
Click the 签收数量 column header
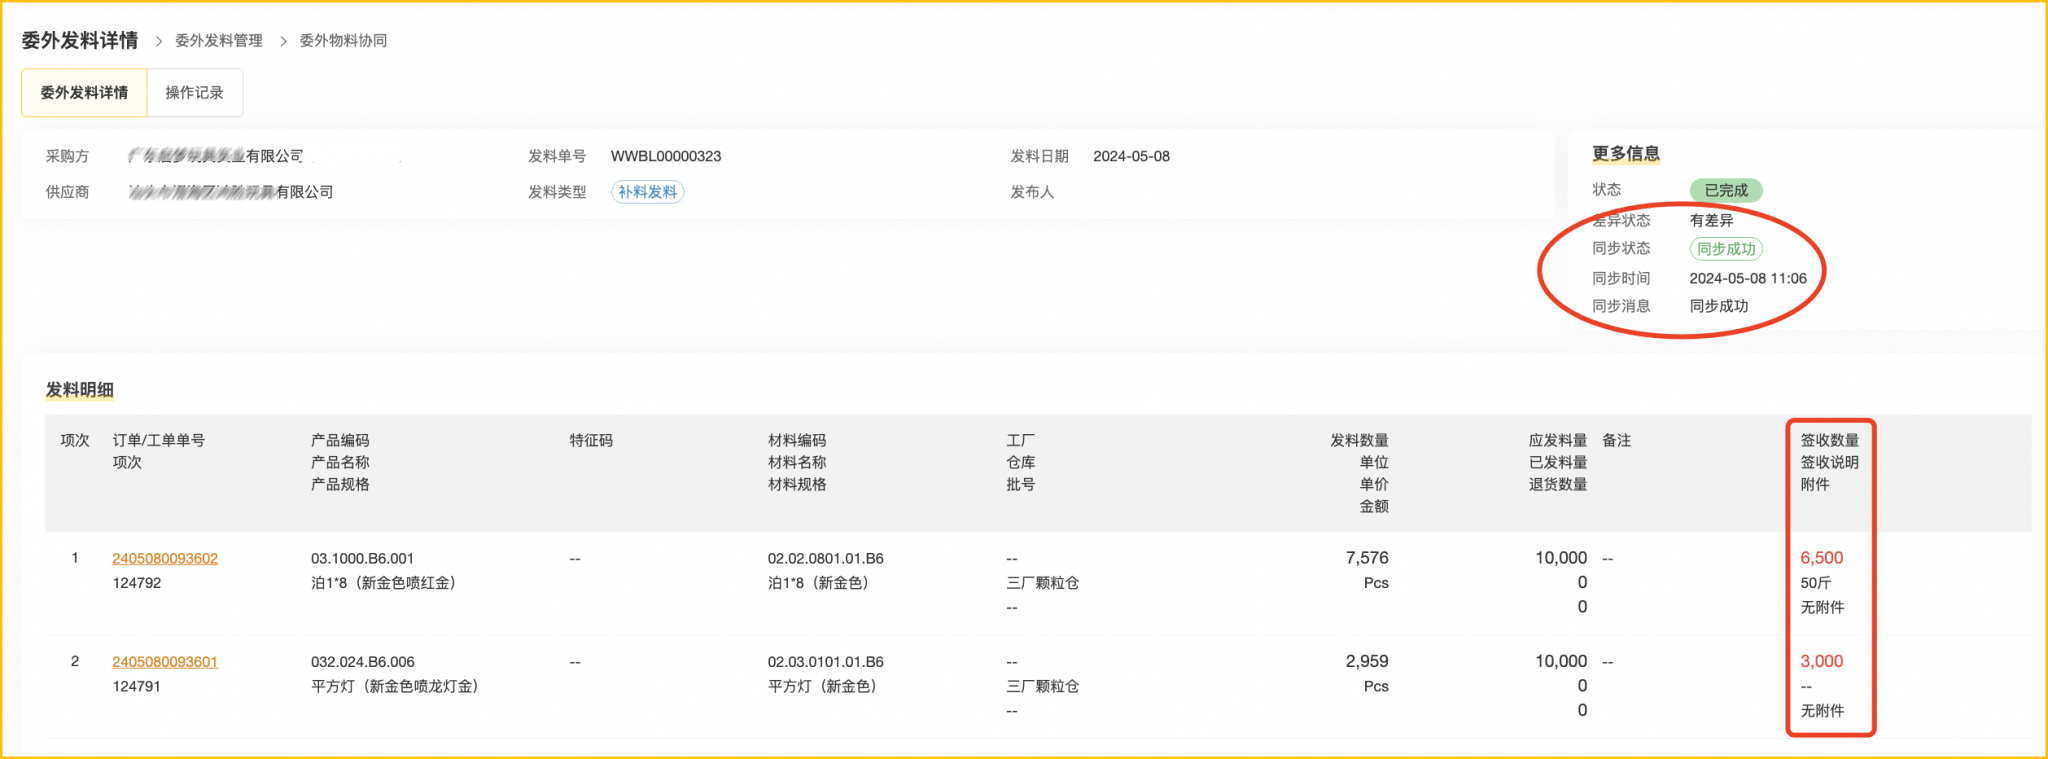1829,440
